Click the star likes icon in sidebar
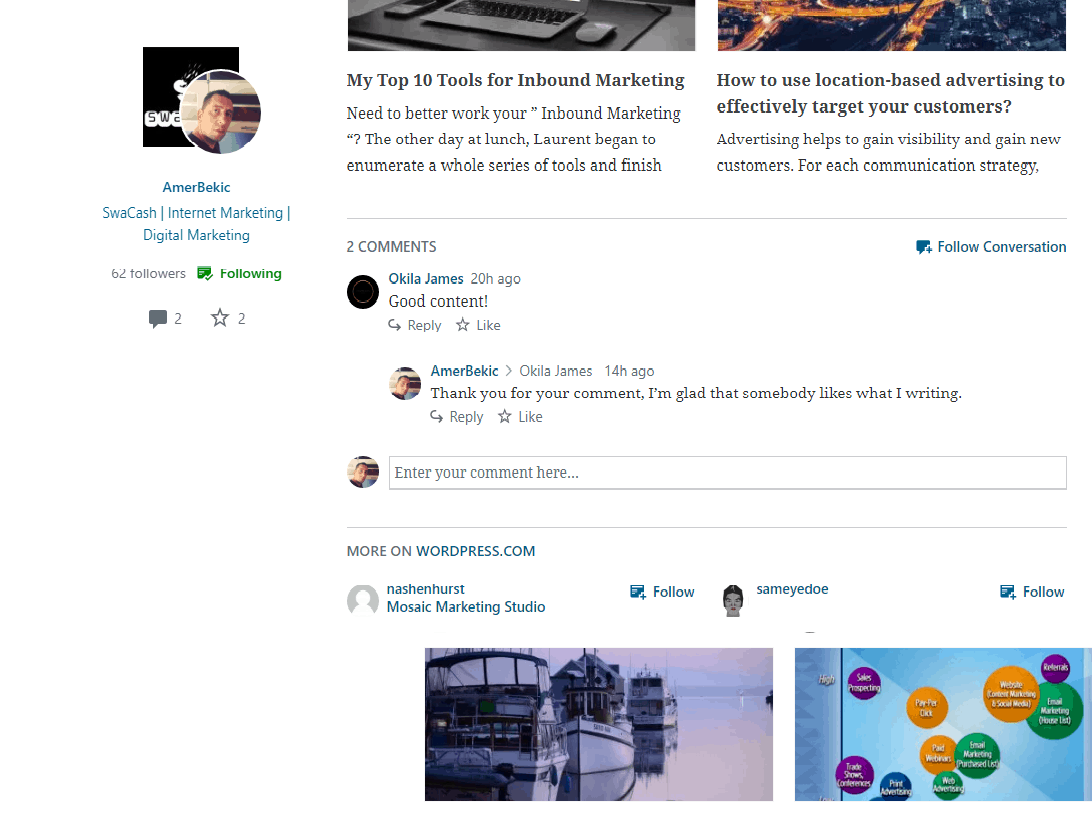The image size is (1092, 819). [220, 318]
